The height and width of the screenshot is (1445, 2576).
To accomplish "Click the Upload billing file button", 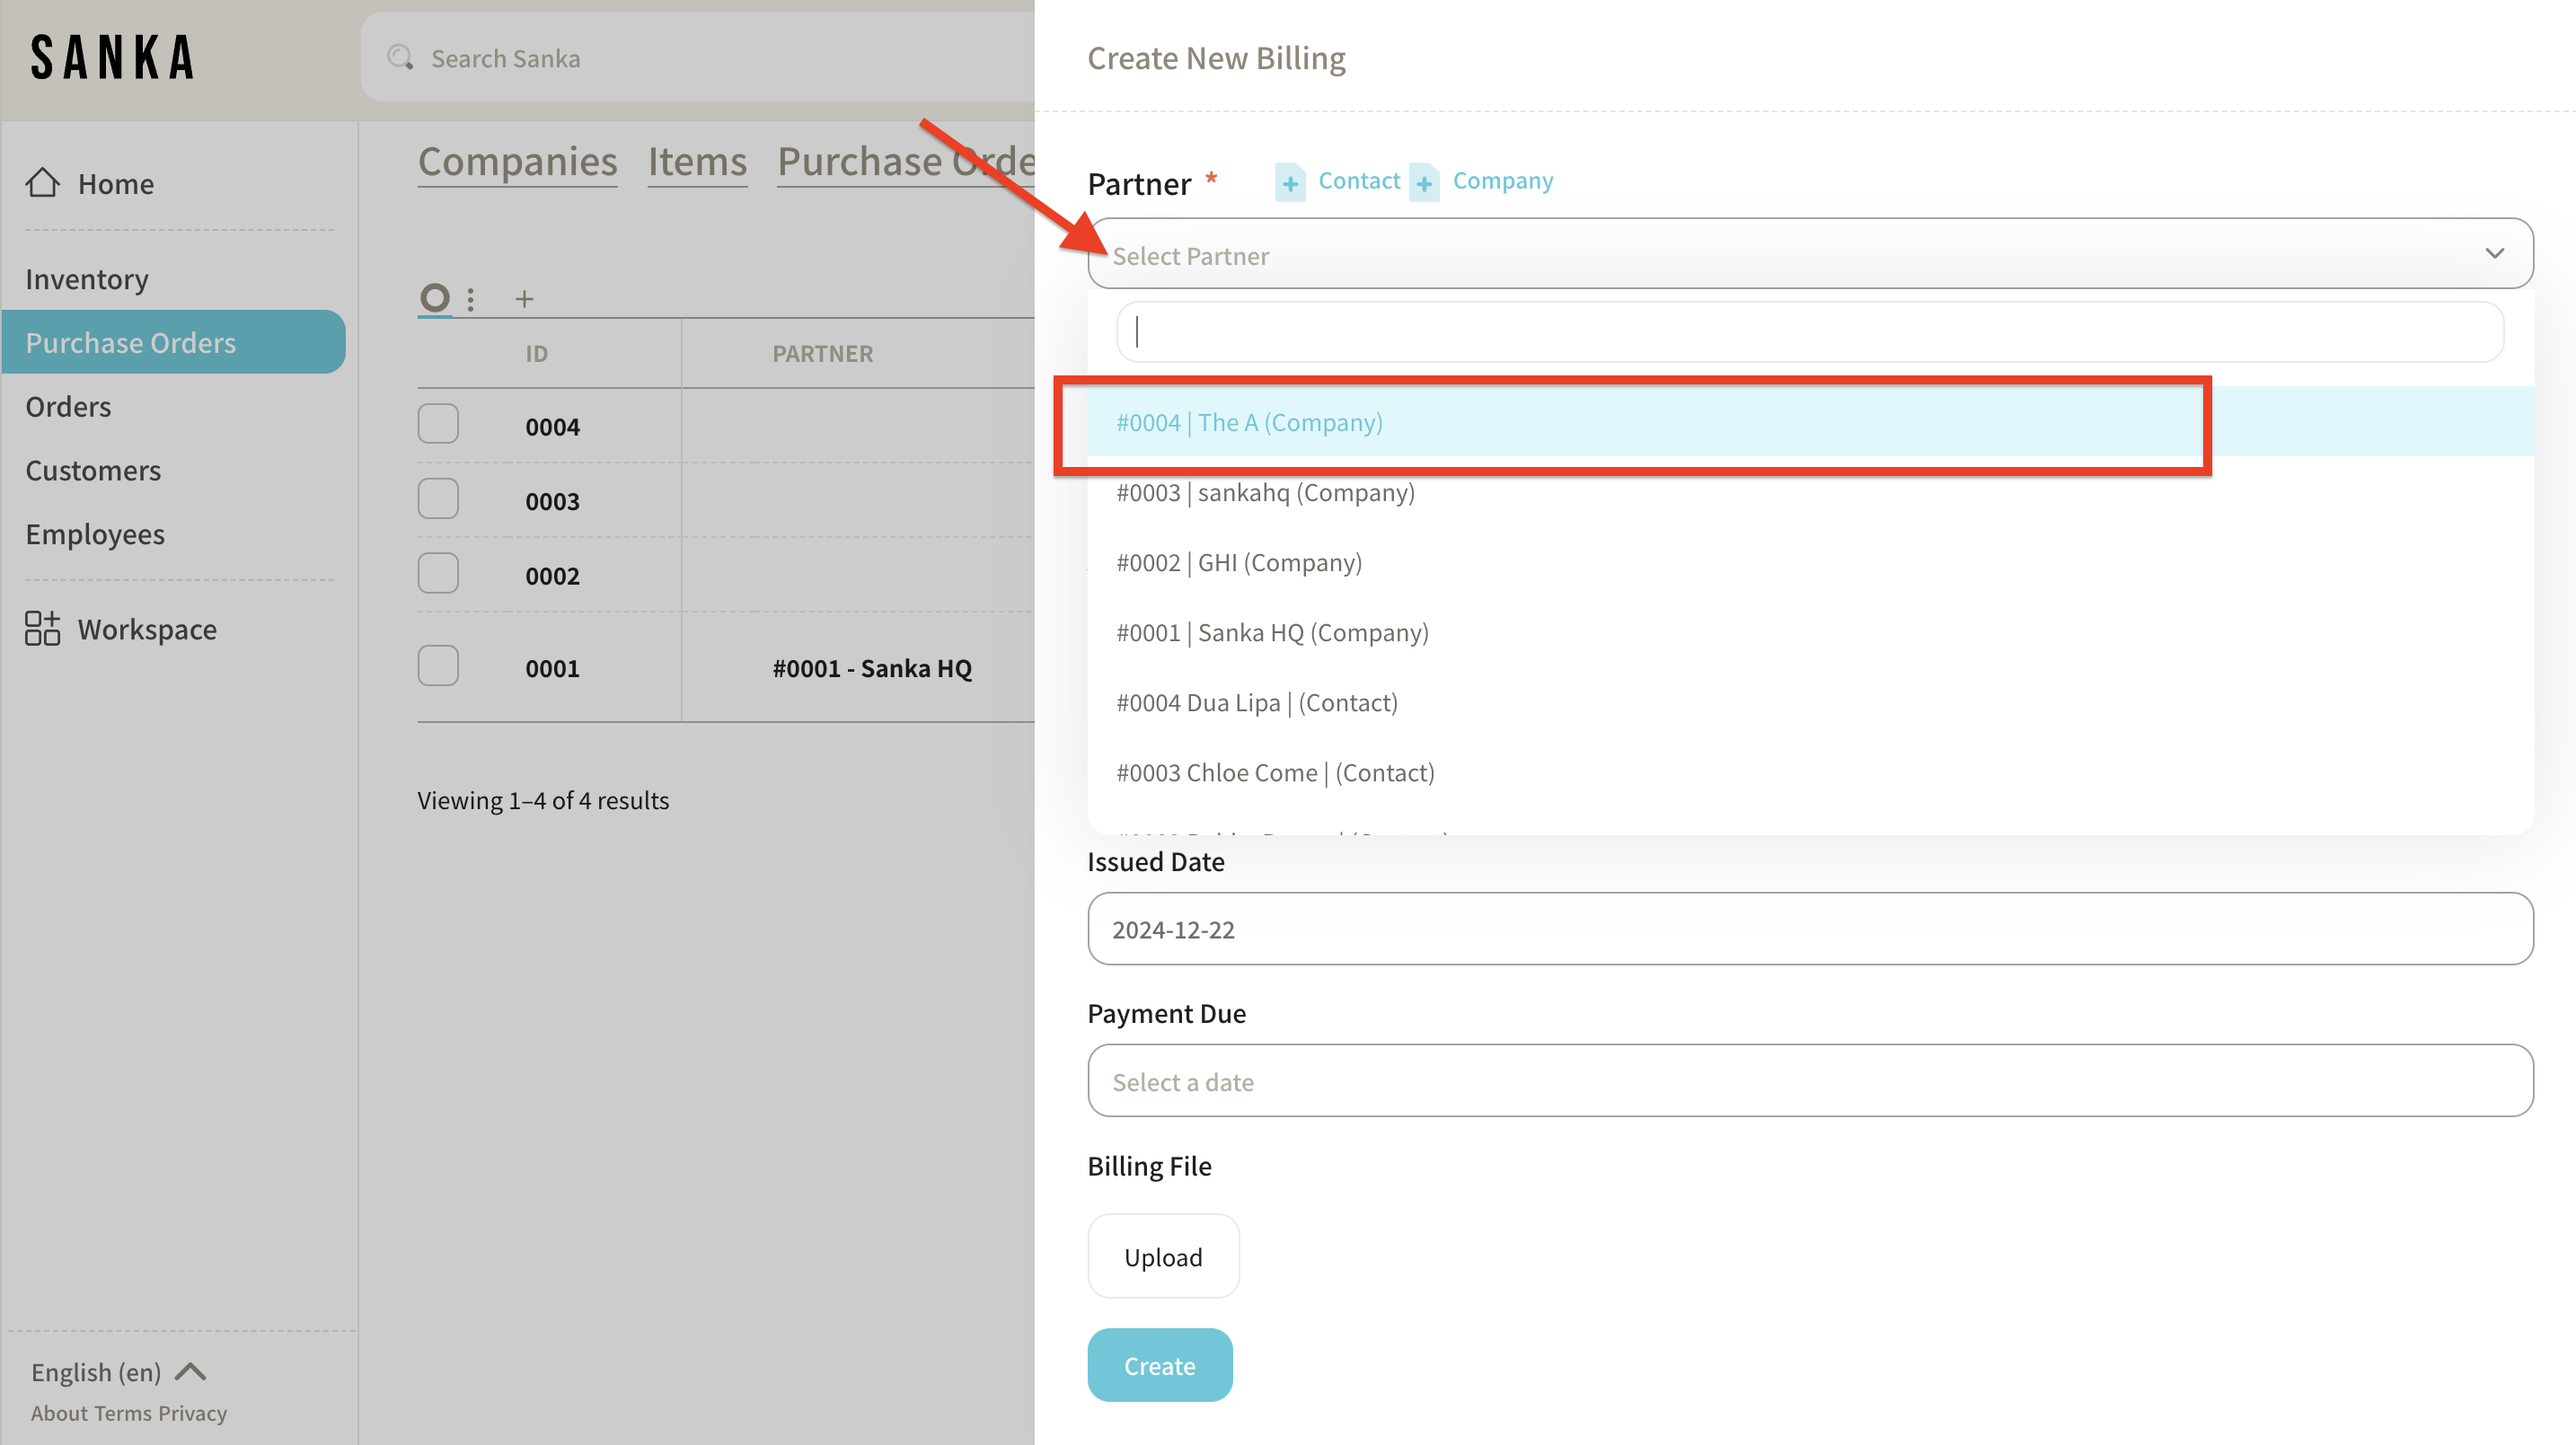I will (1163, 1257).
